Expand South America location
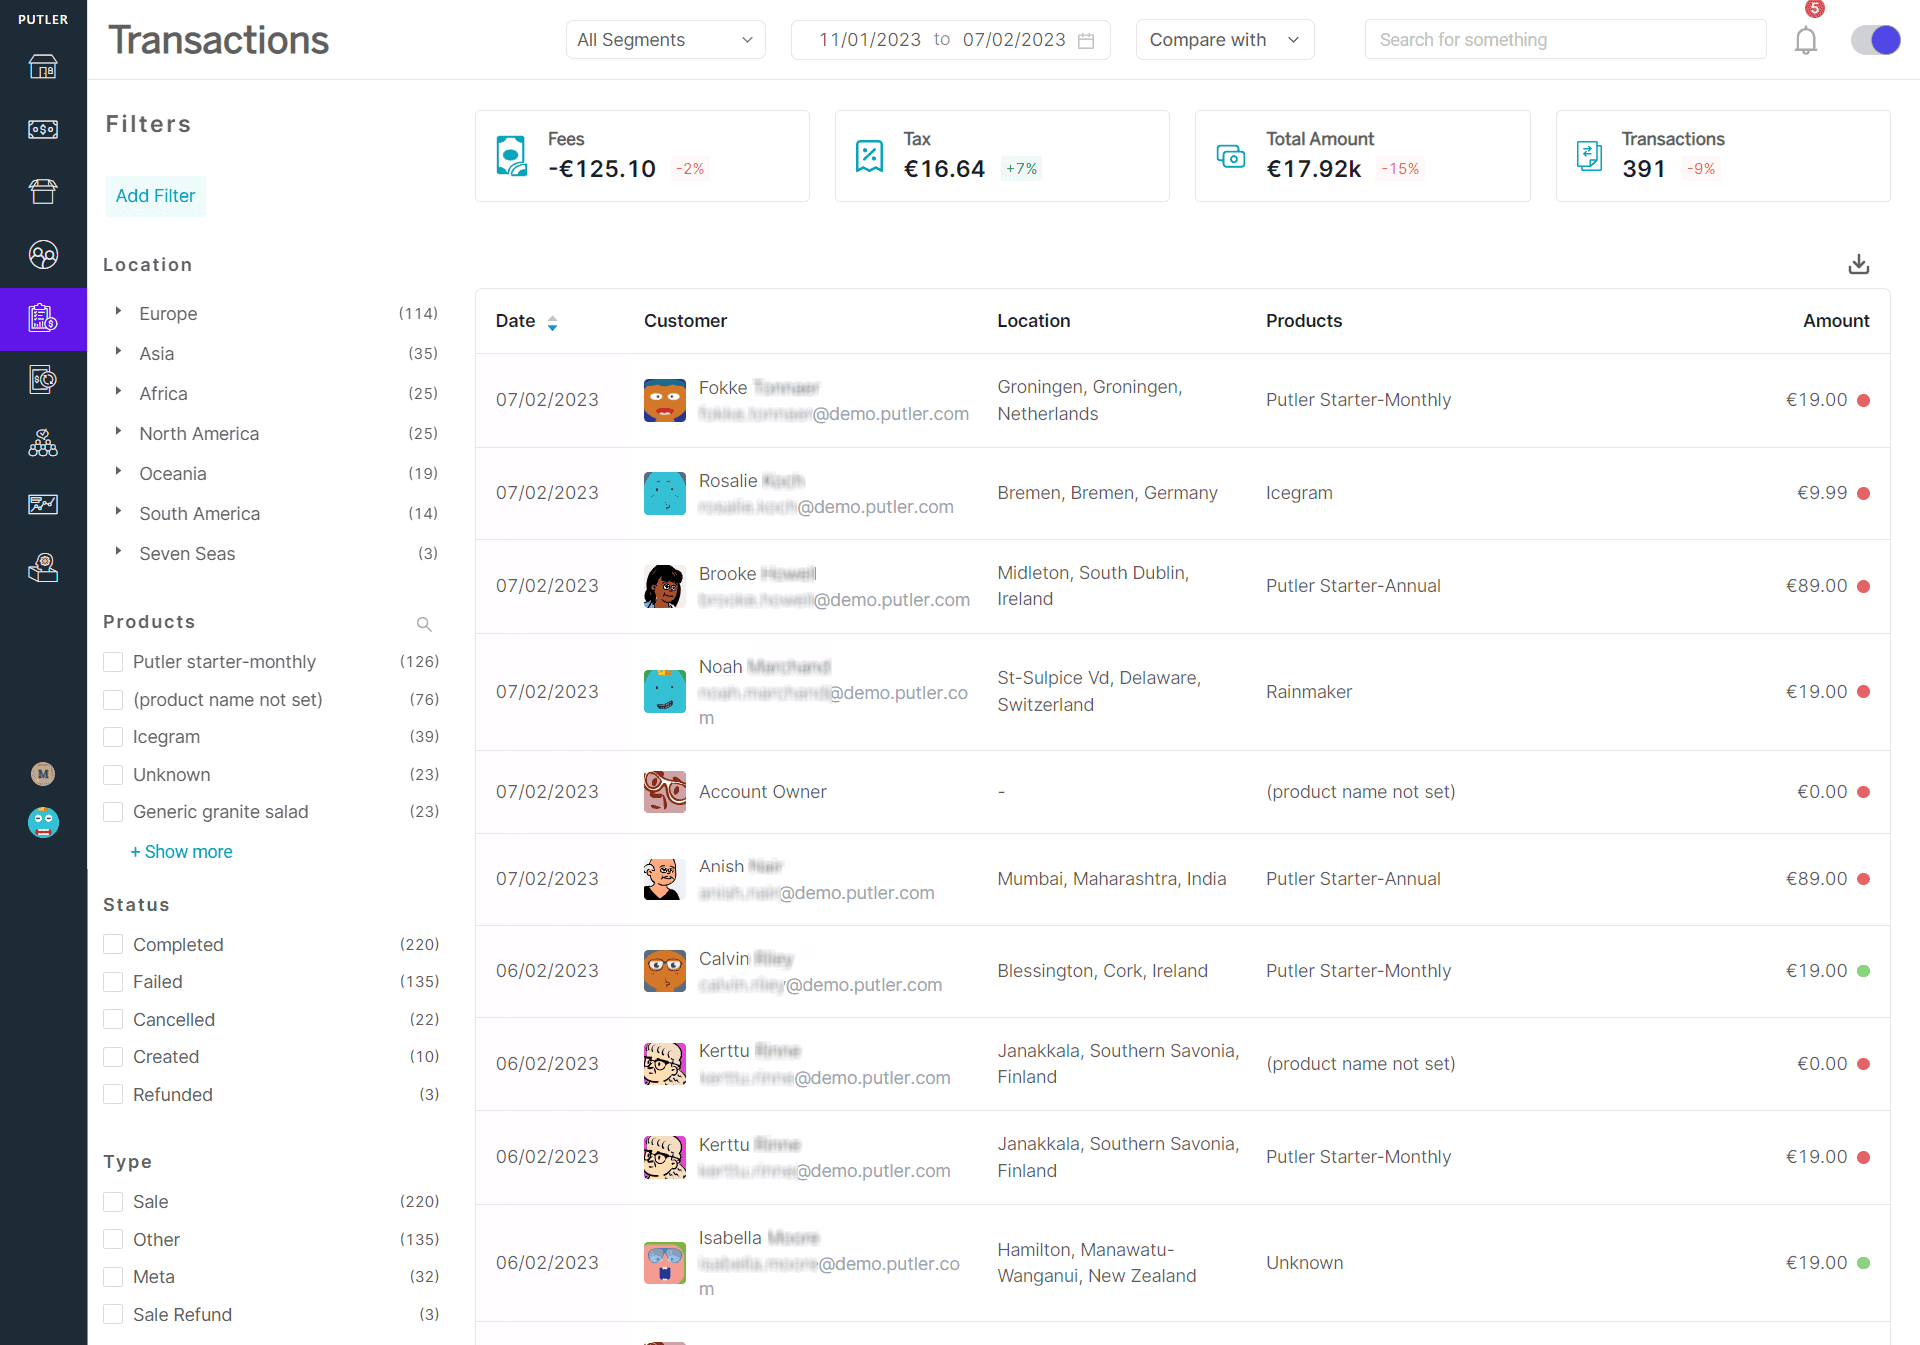The width and height of the screenshot is (1920, 1345). [x=118, y=512]
